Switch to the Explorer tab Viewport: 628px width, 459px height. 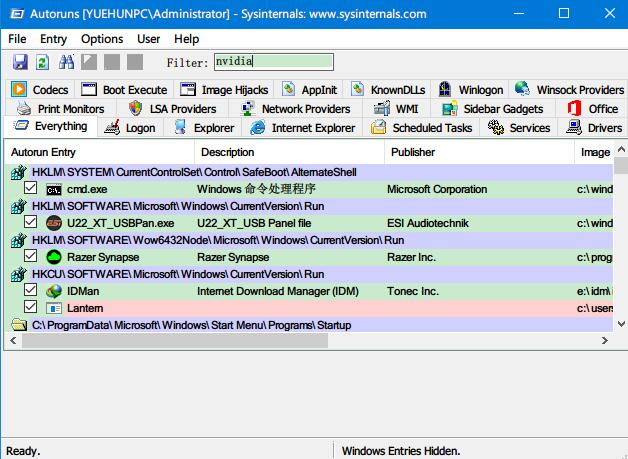pos(204,128)
